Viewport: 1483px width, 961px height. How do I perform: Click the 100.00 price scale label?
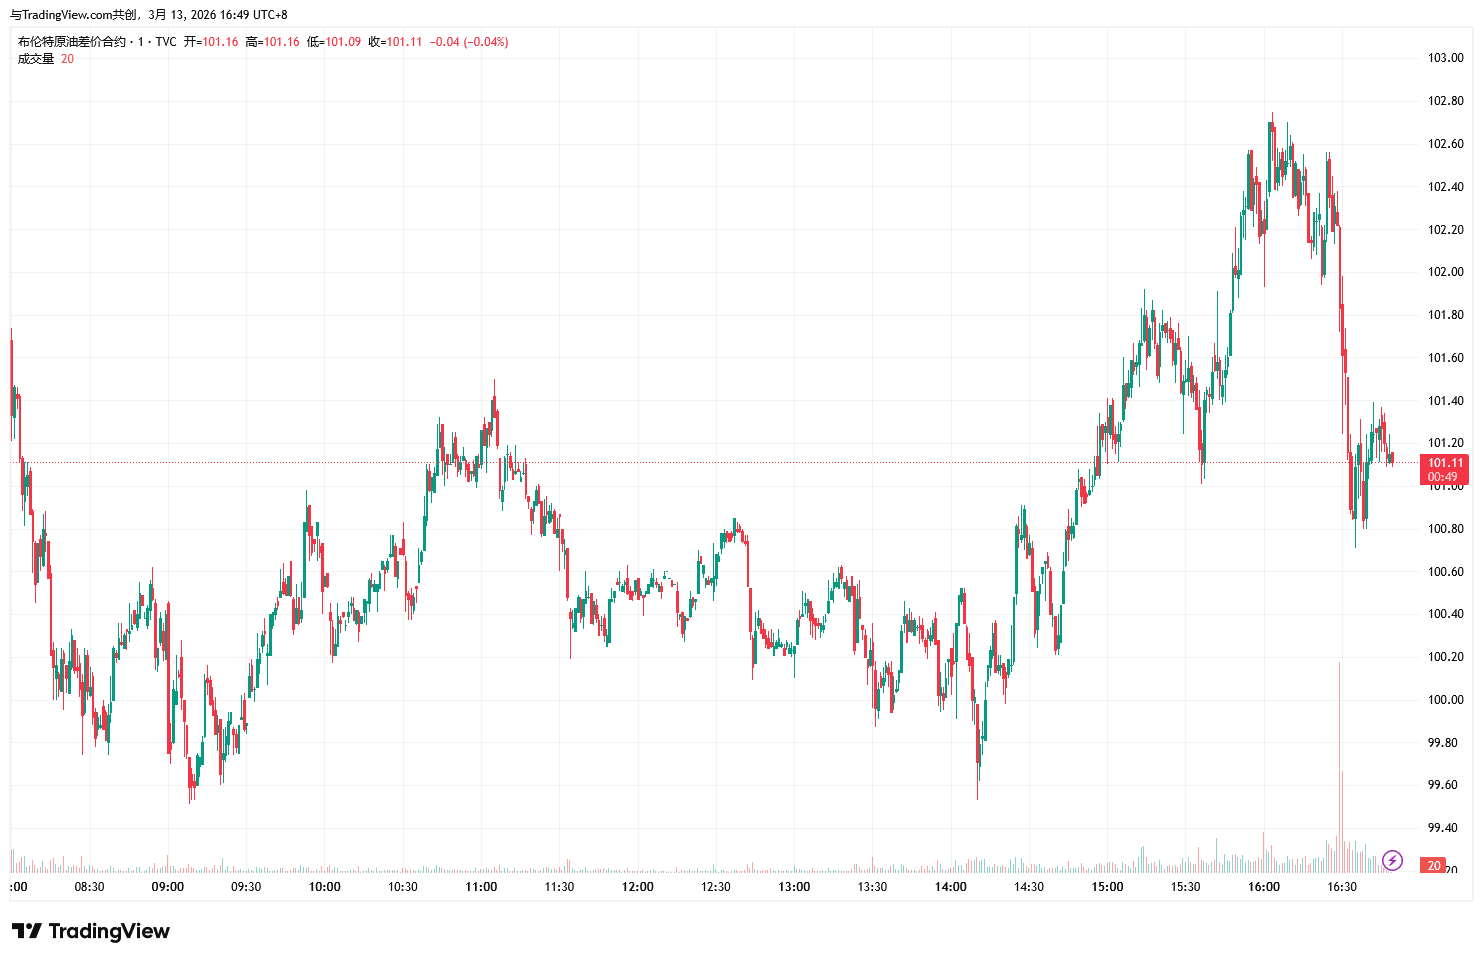coord(1445,700)
